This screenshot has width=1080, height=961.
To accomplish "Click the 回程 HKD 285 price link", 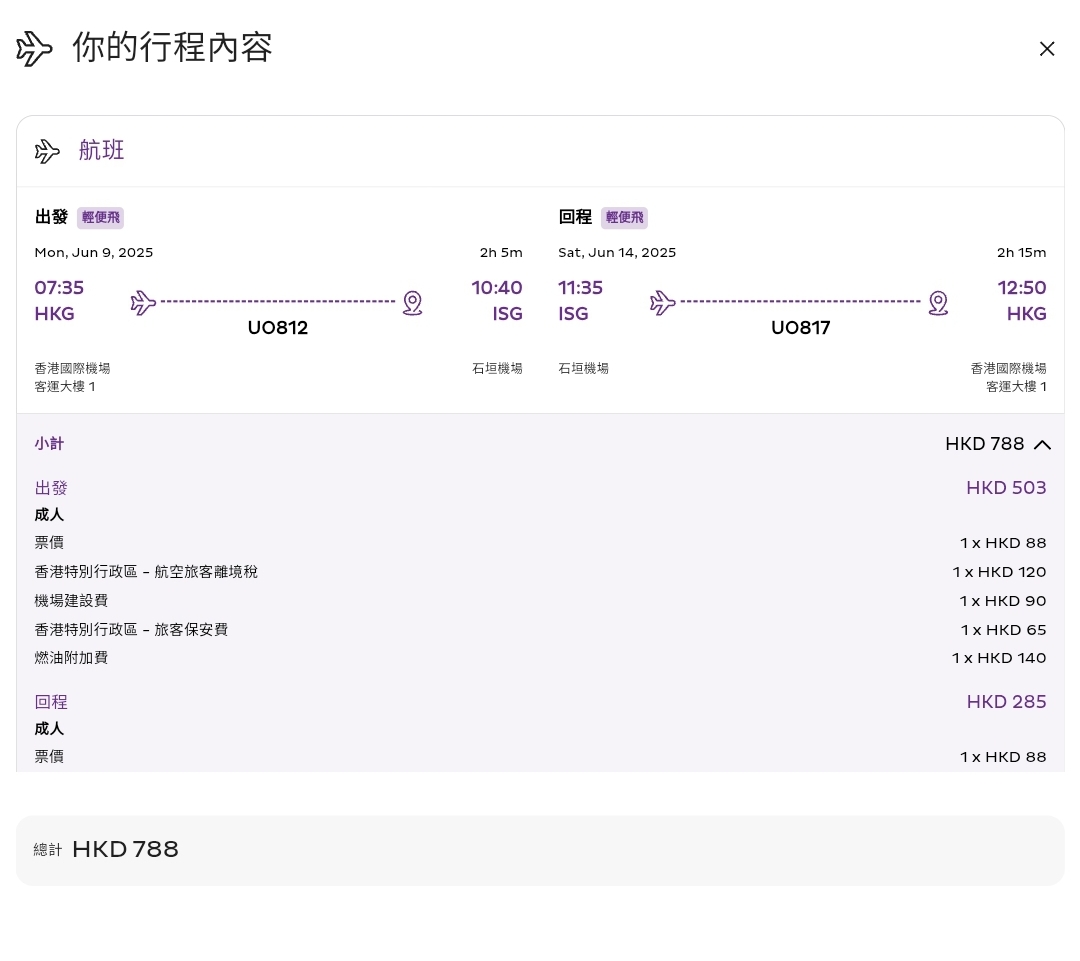I will [1006, 702].
